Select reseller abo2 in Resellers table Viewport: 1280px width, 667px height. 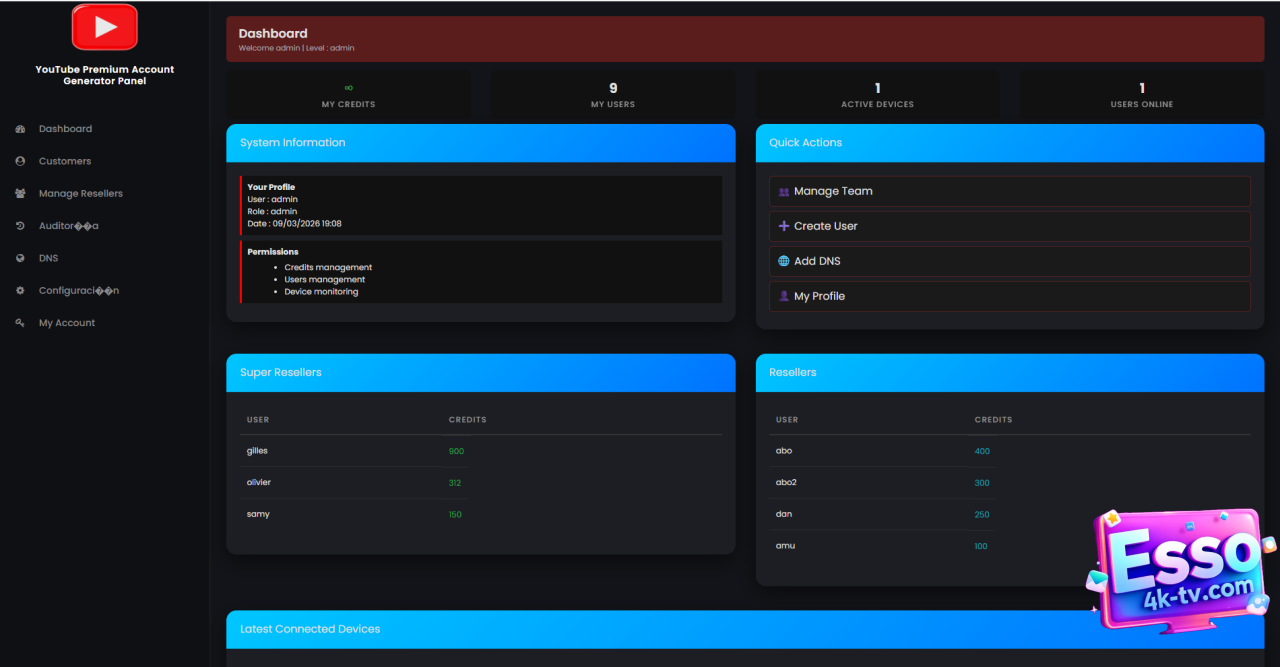(786, 482)
